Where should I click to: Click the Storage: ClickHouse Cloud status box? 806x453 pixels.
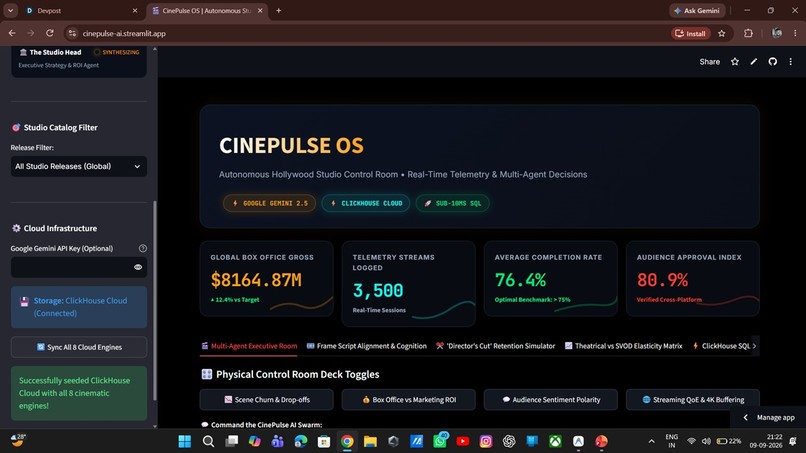(79, 307)
